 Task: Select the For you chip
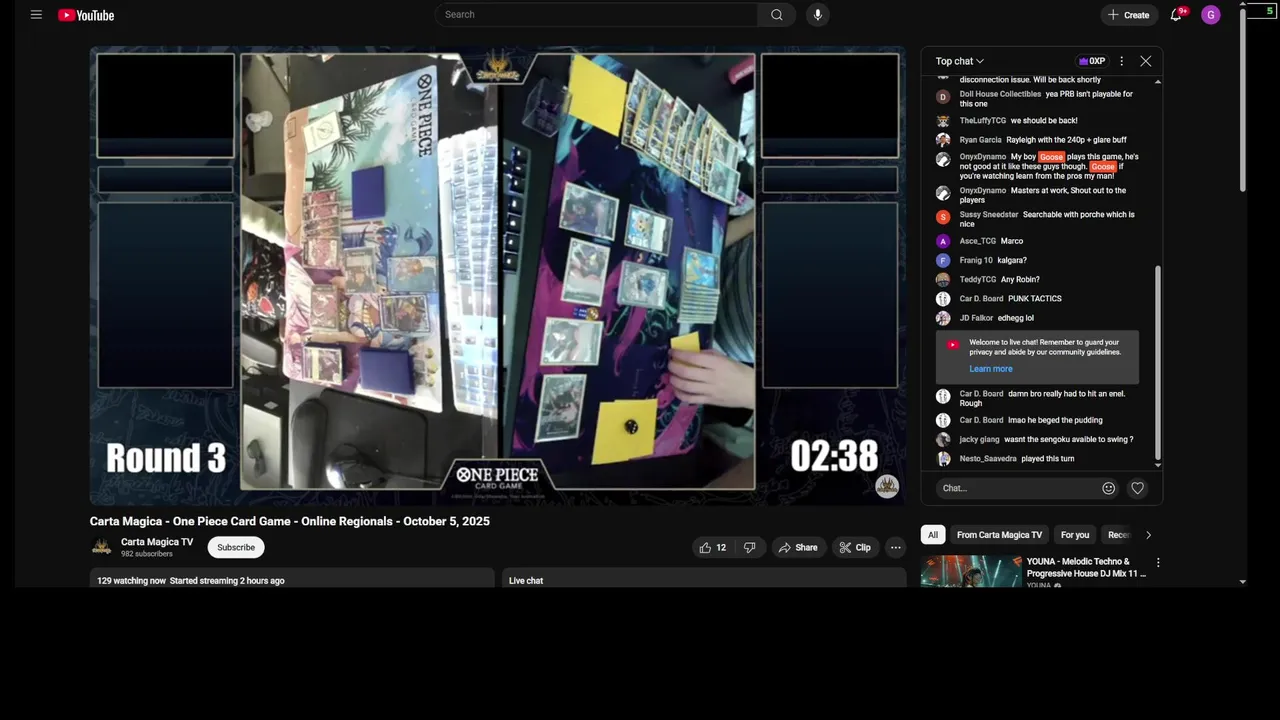point(1075,535)
